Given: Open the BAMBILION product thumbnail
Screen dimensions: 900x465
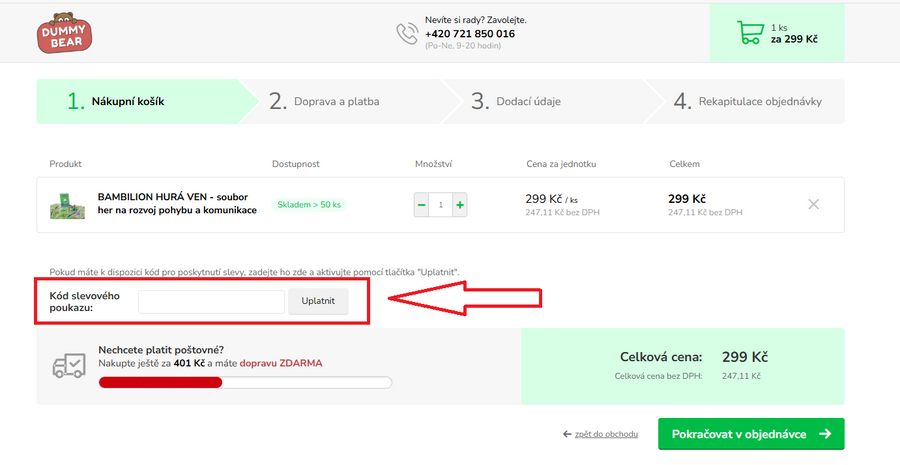Looking at the screenshot, I should (67, 205).
